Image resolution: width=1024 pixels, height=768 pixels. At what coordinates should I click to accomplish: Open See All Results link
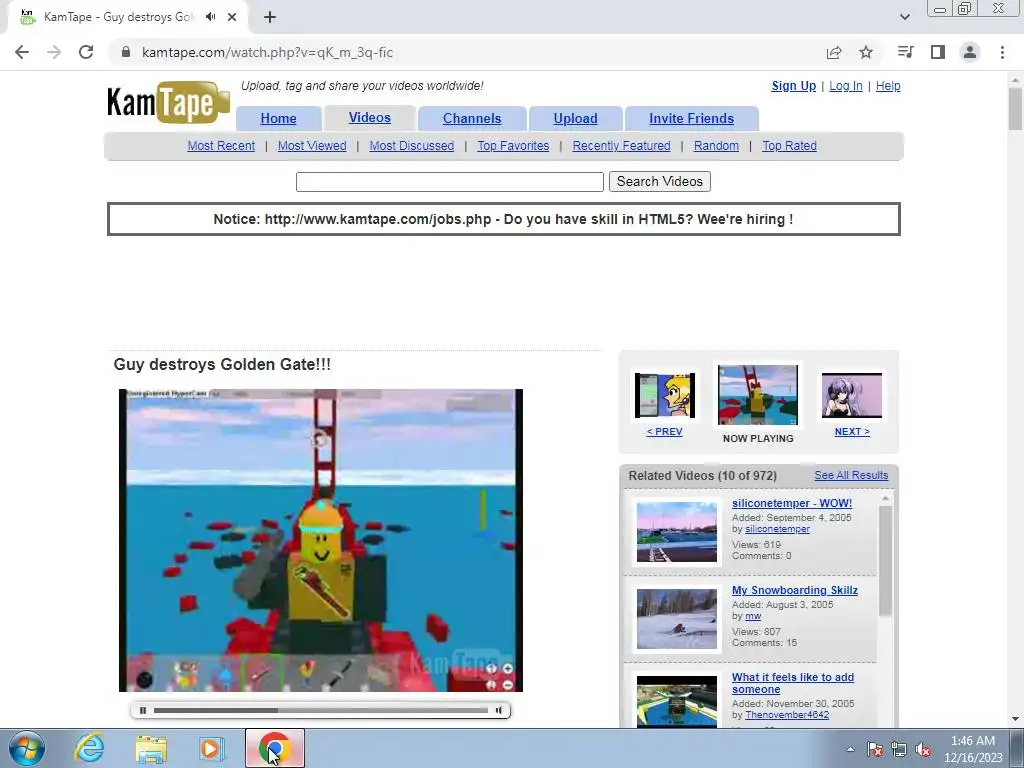point(851,475)
